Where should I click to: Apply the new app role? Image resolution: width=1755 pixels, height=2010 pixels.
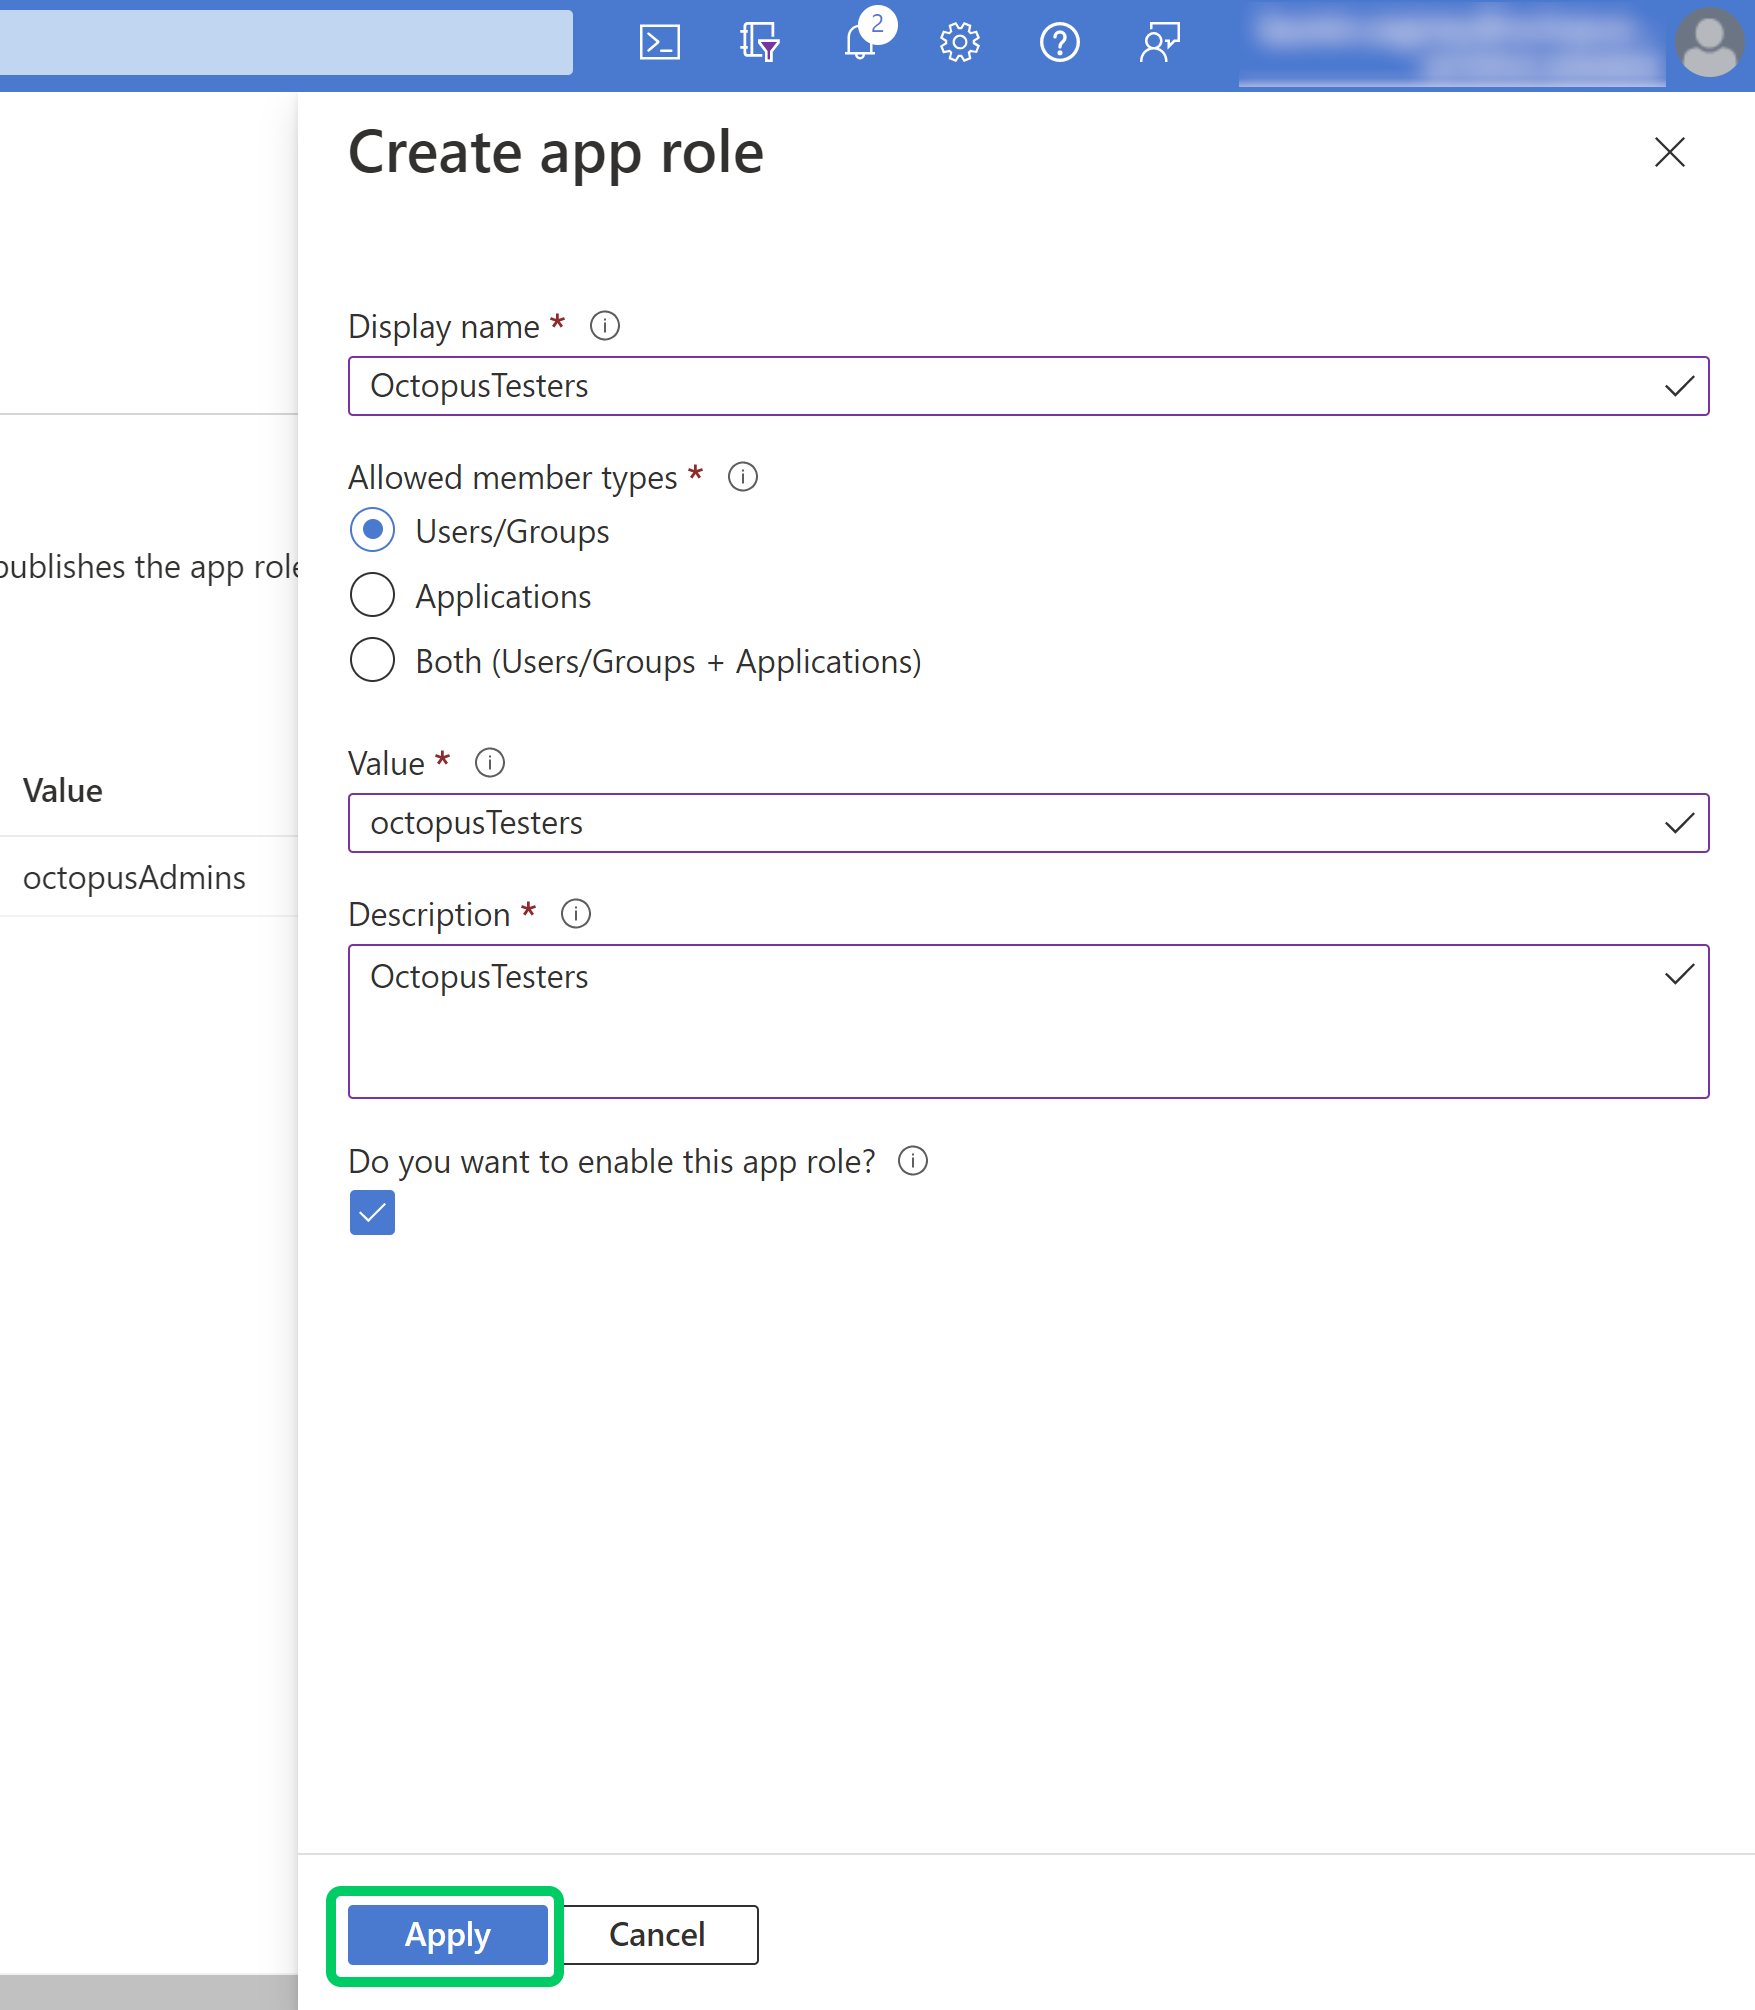tap(446, 1934)
